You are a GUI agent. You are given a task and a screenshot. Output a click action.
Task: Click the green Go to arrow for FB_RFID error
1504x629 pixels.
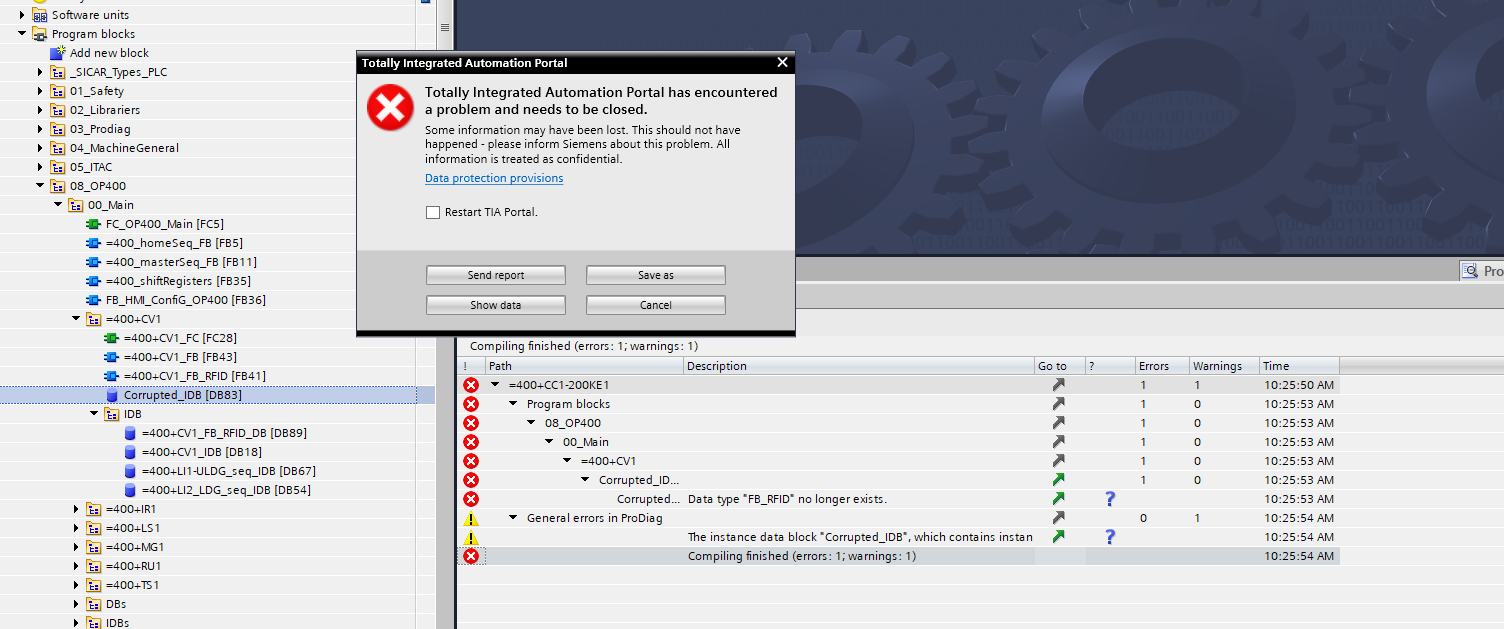[x=1059, y=499]
